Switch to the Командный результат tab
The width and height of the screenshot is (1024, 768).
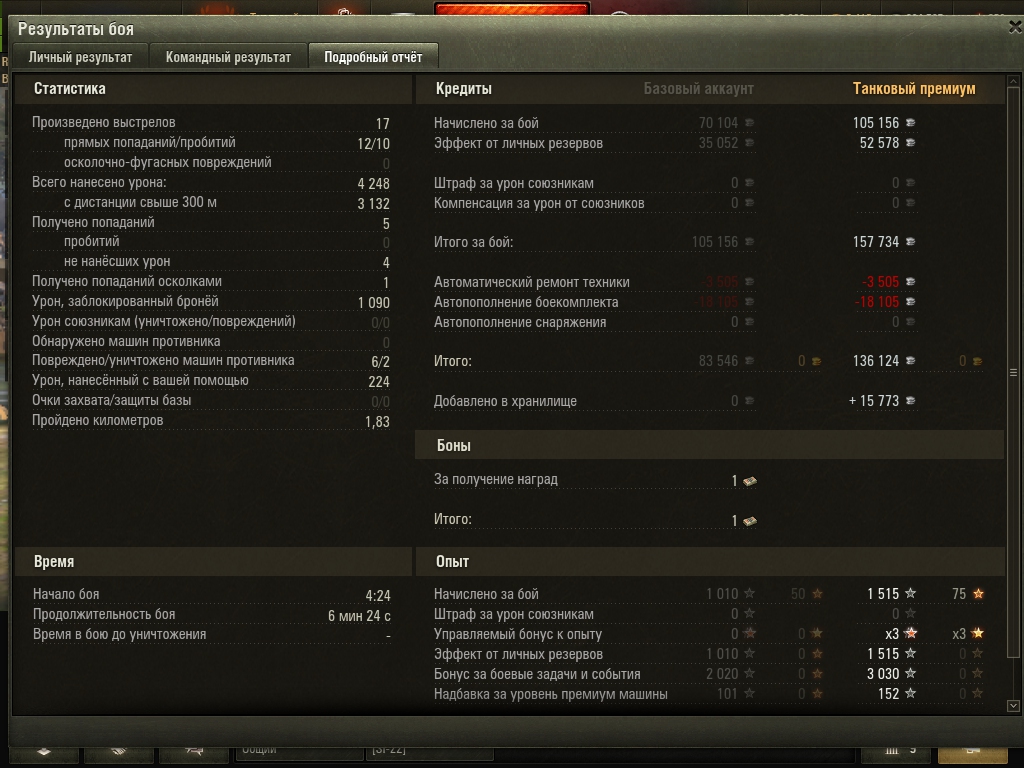(228, 57)
